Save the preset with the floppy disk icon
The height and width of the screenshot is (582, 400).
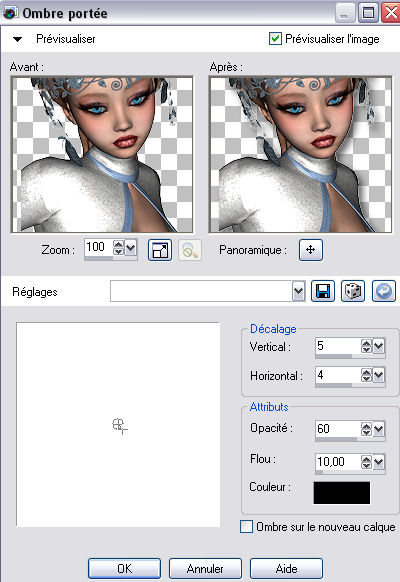pyautogui.click(x=323, y=291)
